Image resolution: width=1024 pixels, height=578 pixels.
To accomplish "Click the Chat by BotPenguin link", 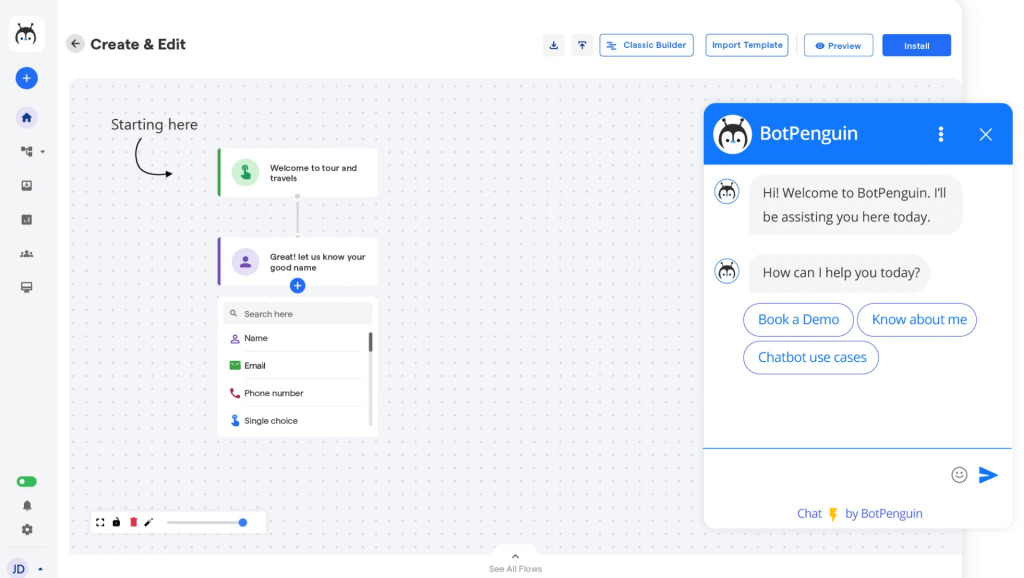I will coord(859,513).
